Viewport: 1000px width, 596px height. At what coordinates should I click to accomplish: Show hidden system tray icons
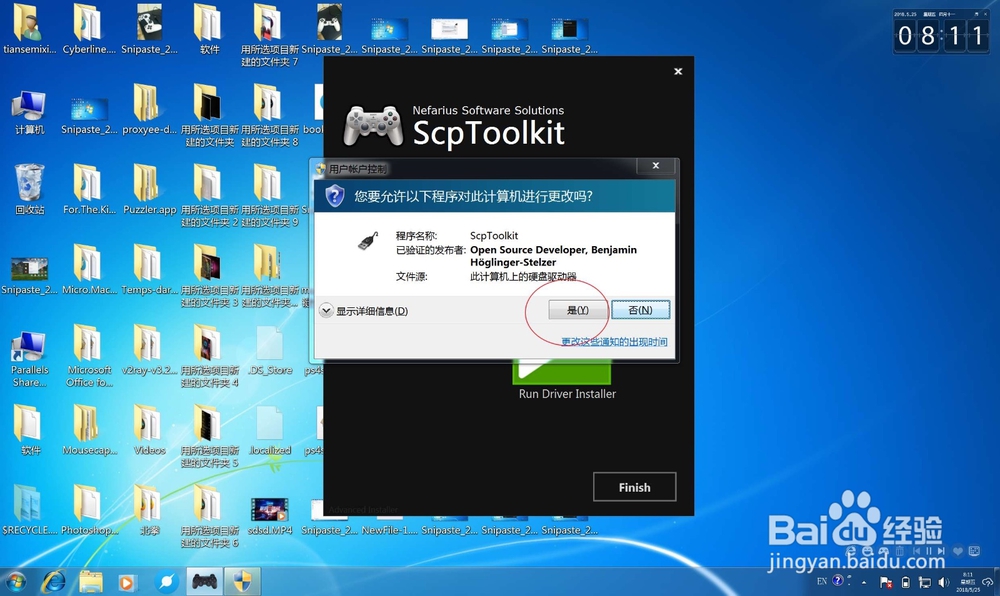864,582
